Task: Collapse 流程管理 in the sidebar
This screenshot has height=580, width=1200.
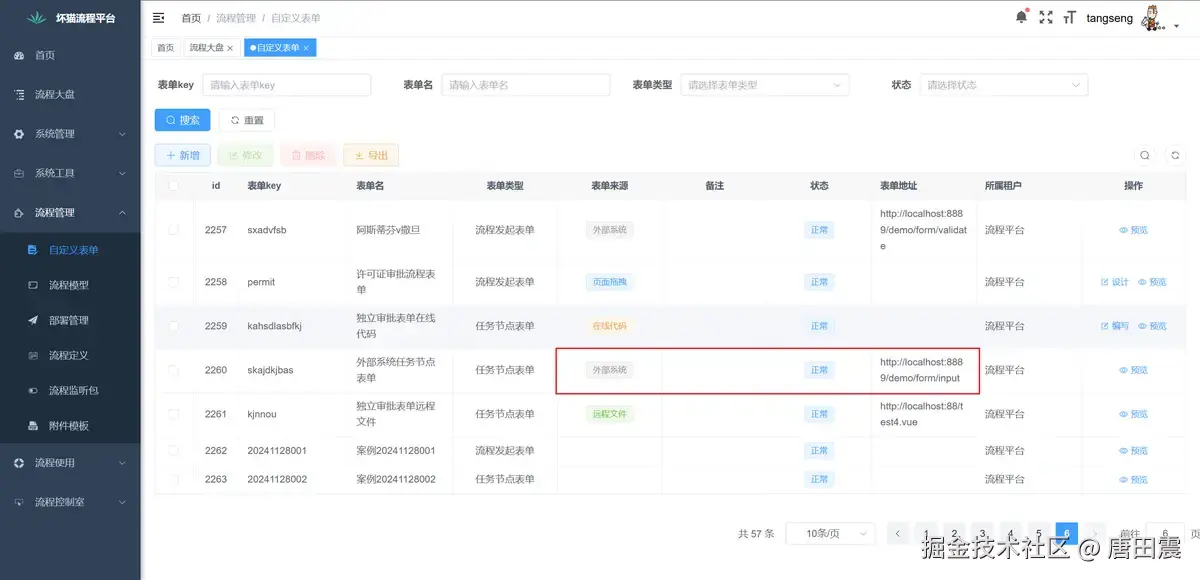Action: (70, 212)
